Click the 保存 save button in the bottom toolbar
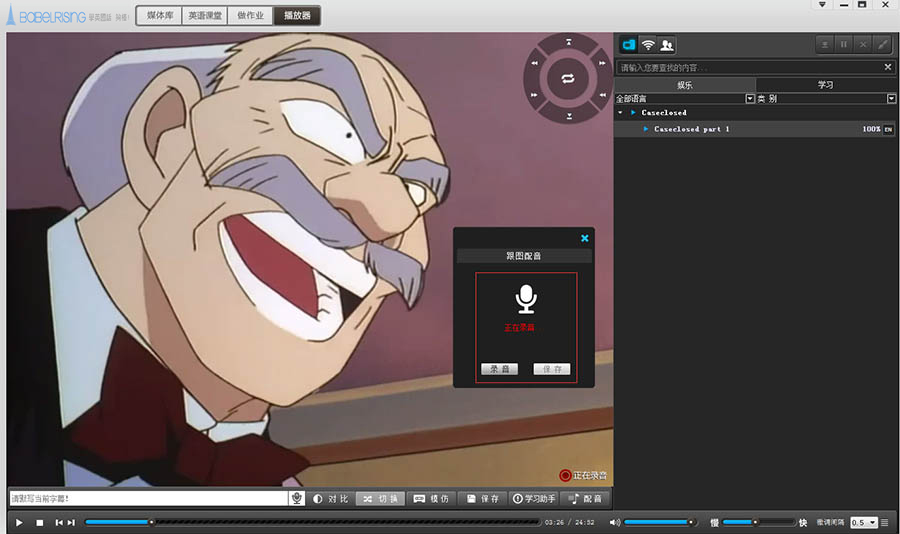This screenshot has width=900, height=534. (x=483, y=499)
